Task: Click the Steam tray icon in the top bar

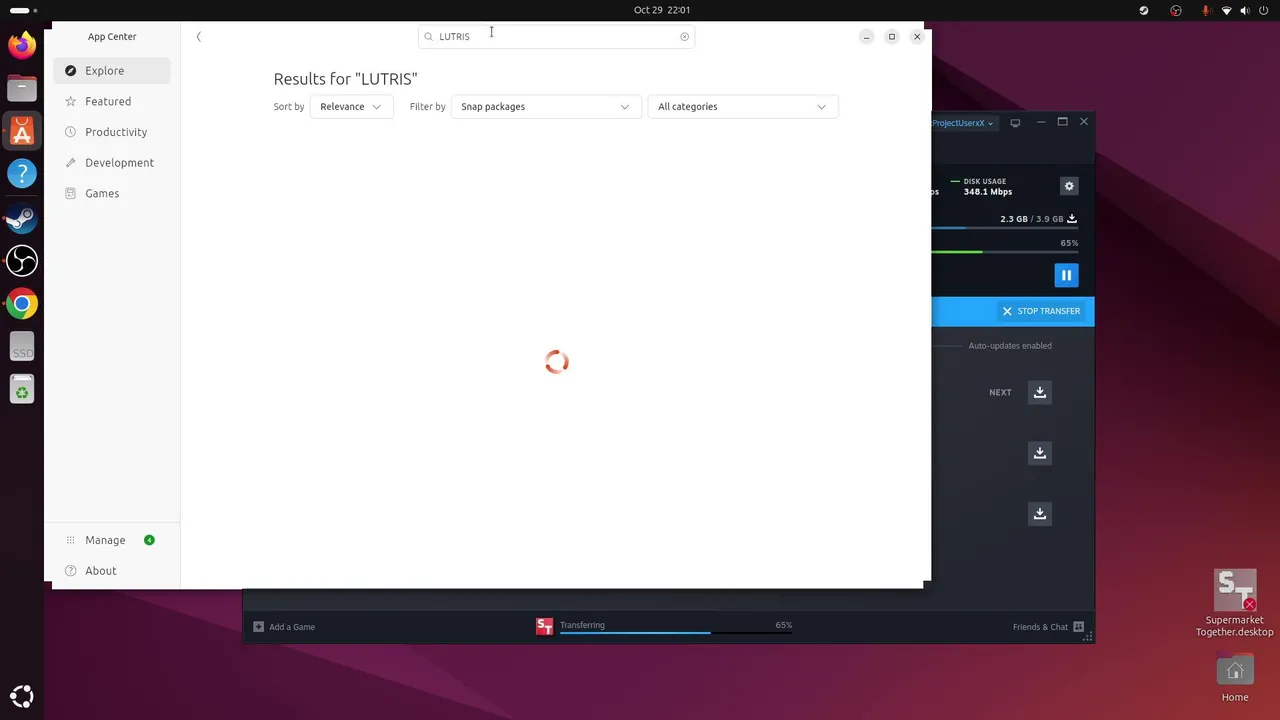Action: coord(1144,10)
